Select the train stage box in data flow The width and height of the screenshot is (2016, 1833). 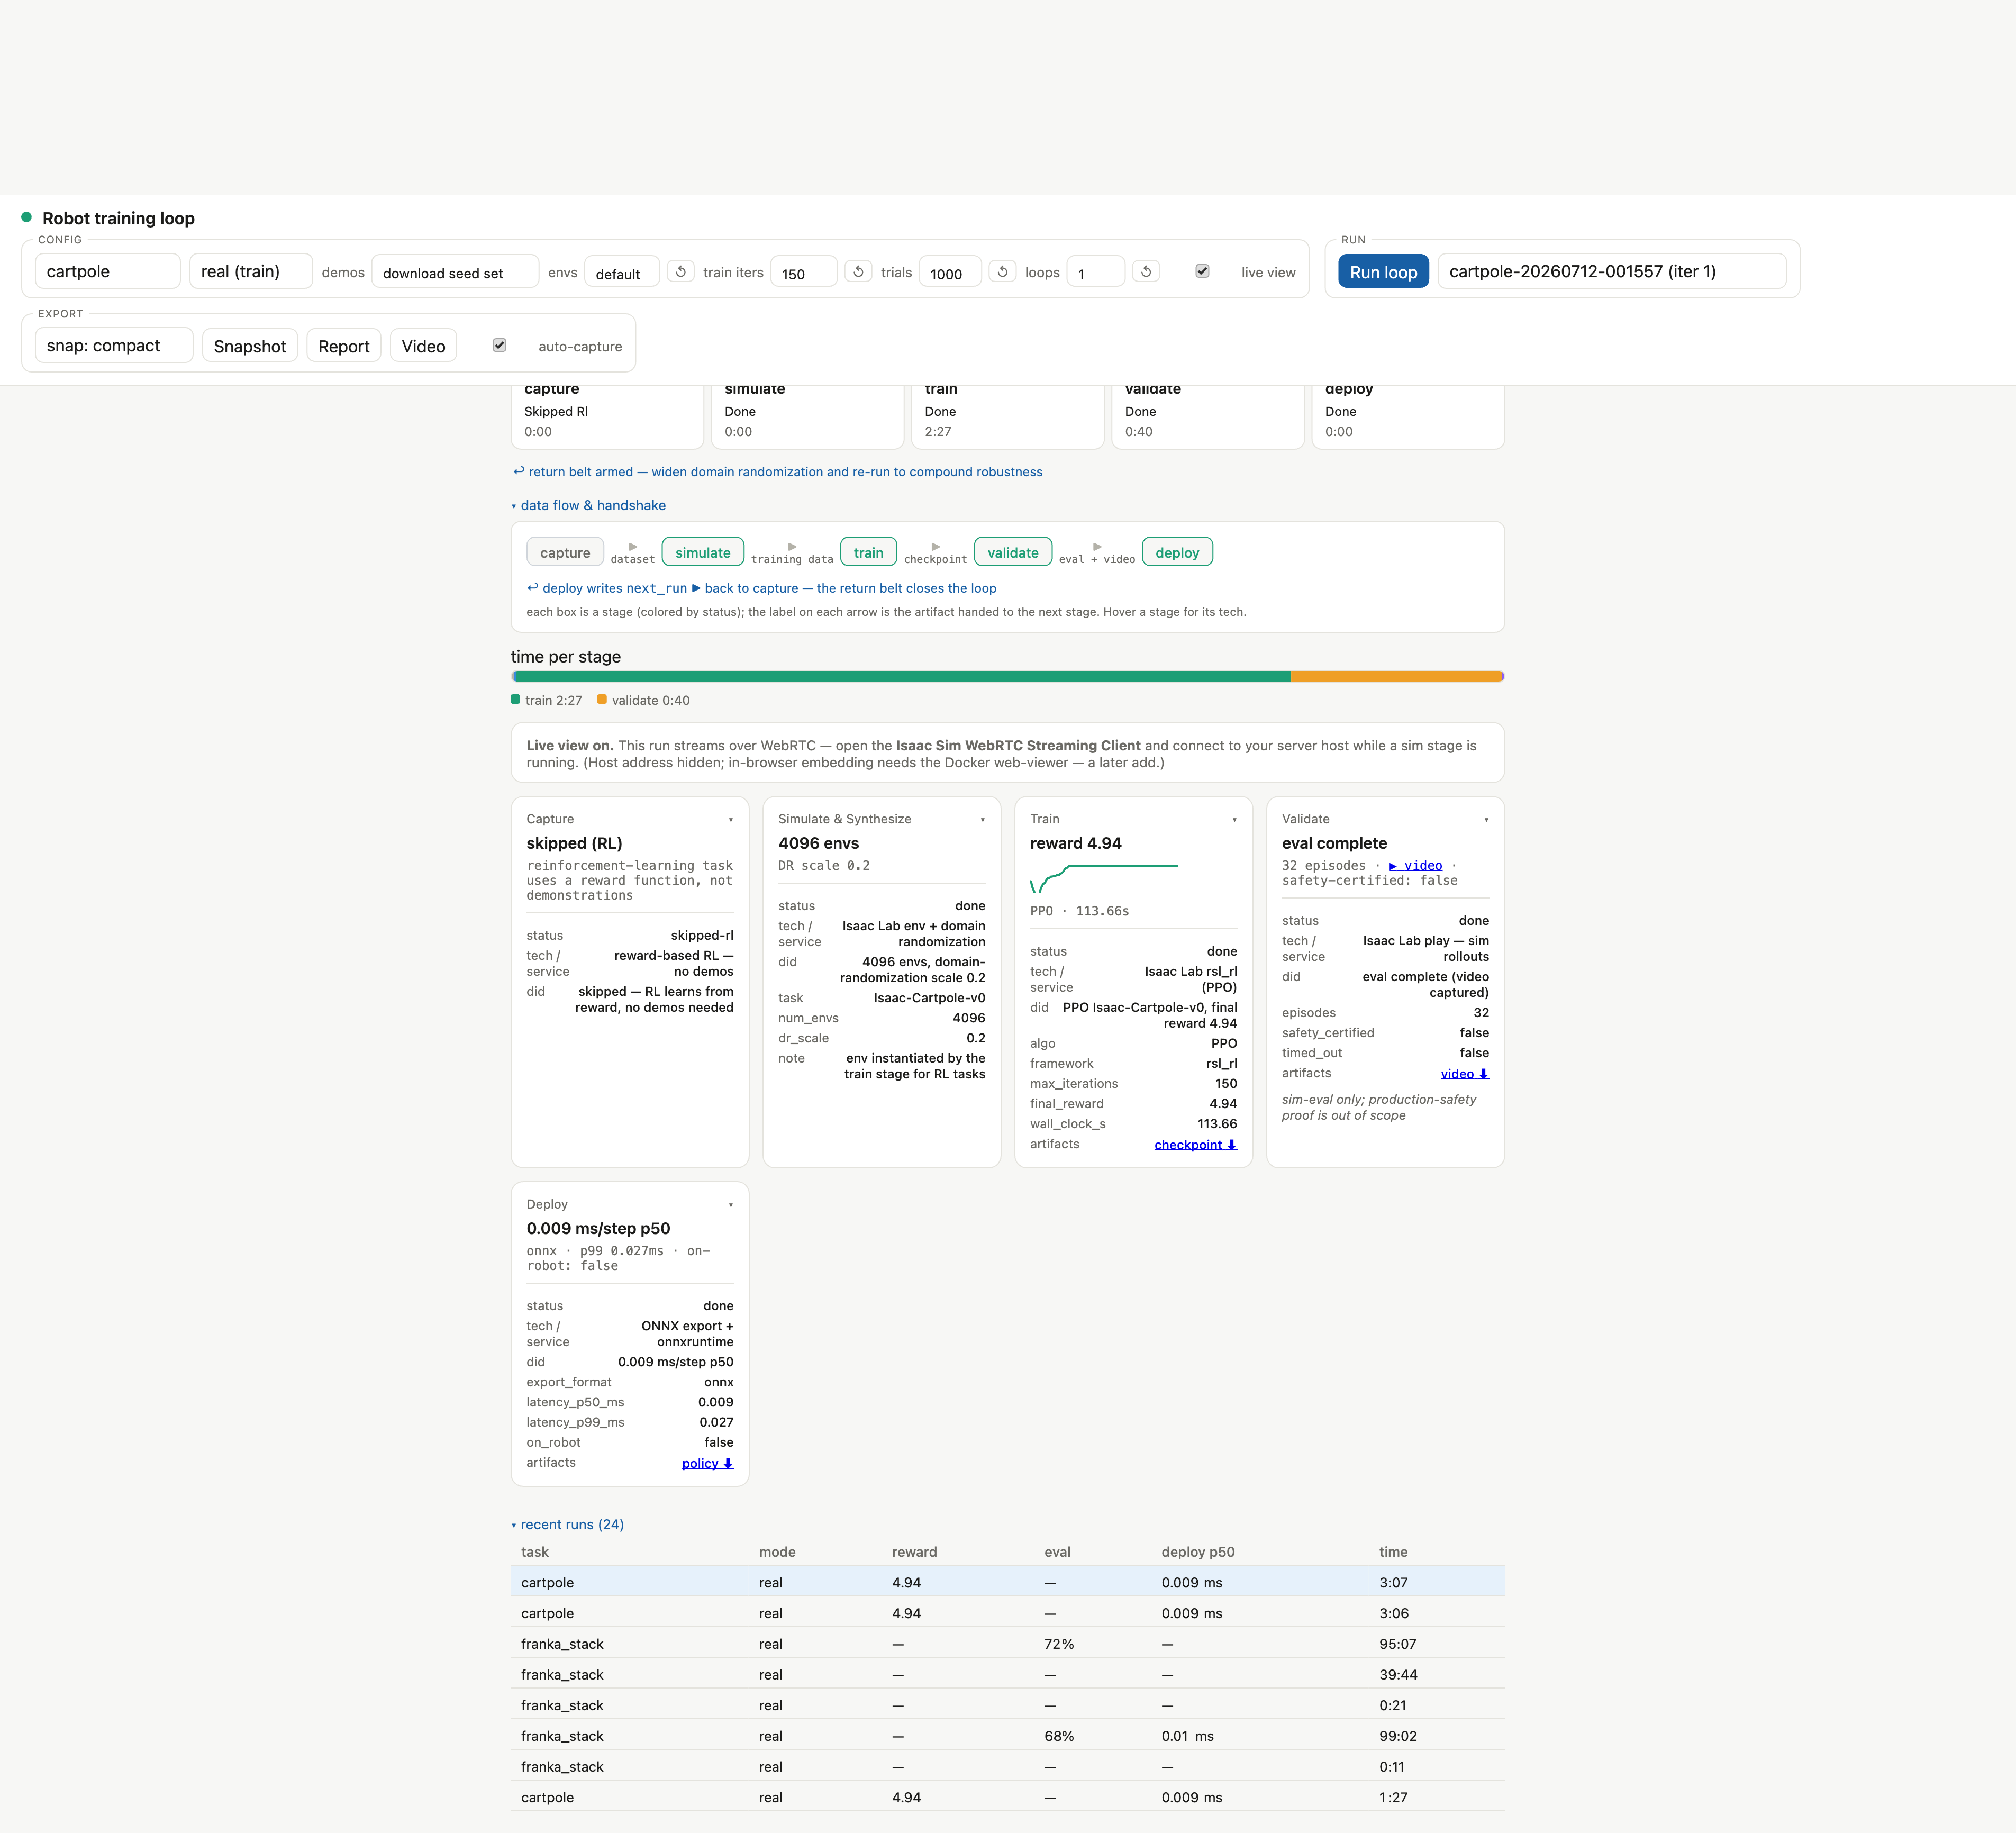pyautogui.click(x=868, y=552)
